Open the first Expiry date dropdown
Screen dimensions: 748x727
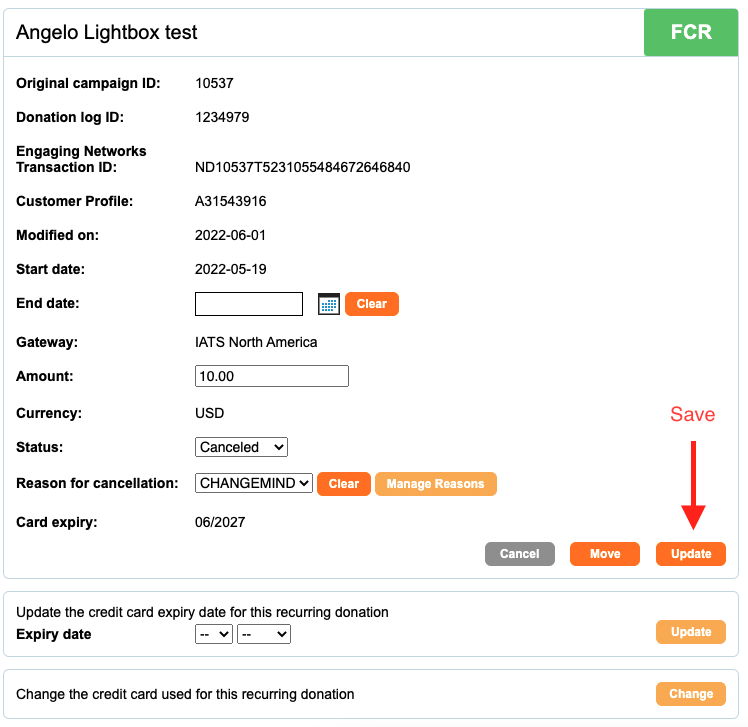pyautogui.click(x=214, y=634)
